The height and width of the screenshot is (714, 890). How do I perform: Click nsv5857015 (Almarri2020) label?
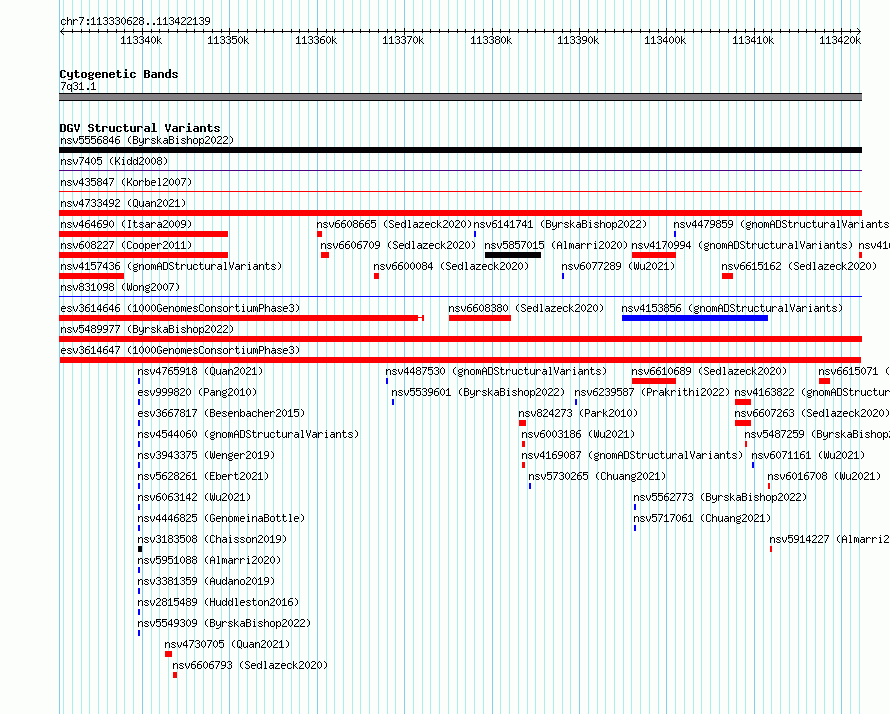pos(556,245)
